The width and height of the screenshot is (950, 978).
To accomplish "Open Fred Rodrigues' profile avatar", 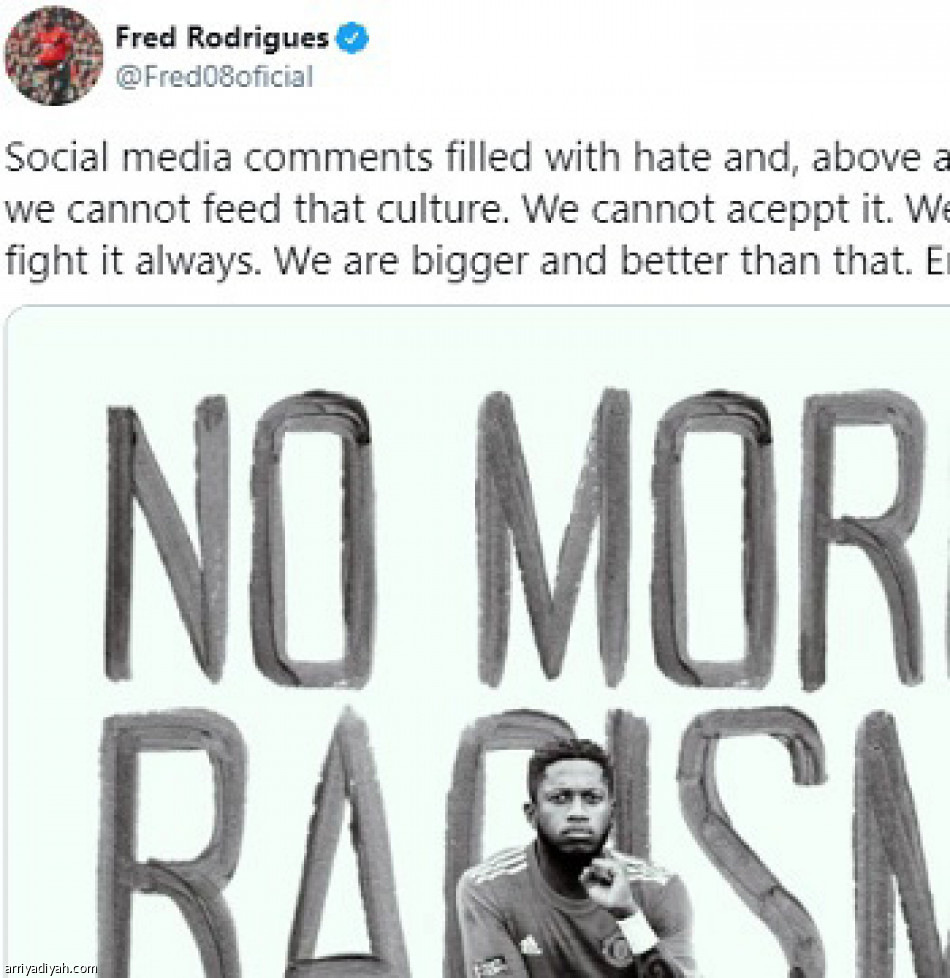I will [54, 55].
